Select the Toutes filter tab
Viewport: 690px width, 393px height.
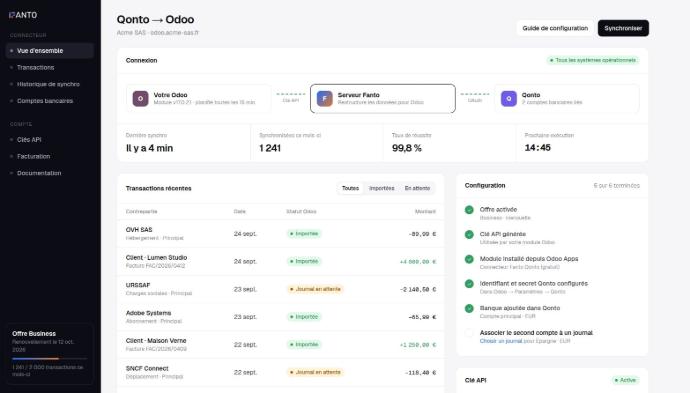[350, 188]
